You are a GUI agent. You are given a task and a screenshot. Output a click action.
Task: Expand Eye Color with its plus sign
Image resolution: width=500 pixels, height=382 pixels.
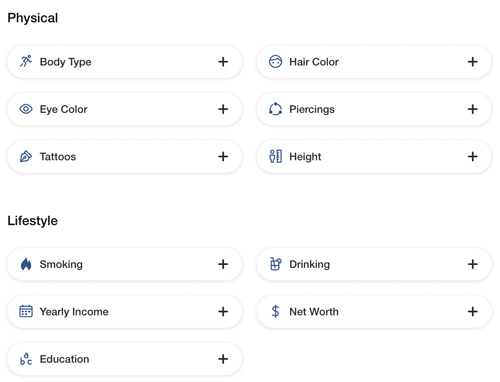coord(223,109)
